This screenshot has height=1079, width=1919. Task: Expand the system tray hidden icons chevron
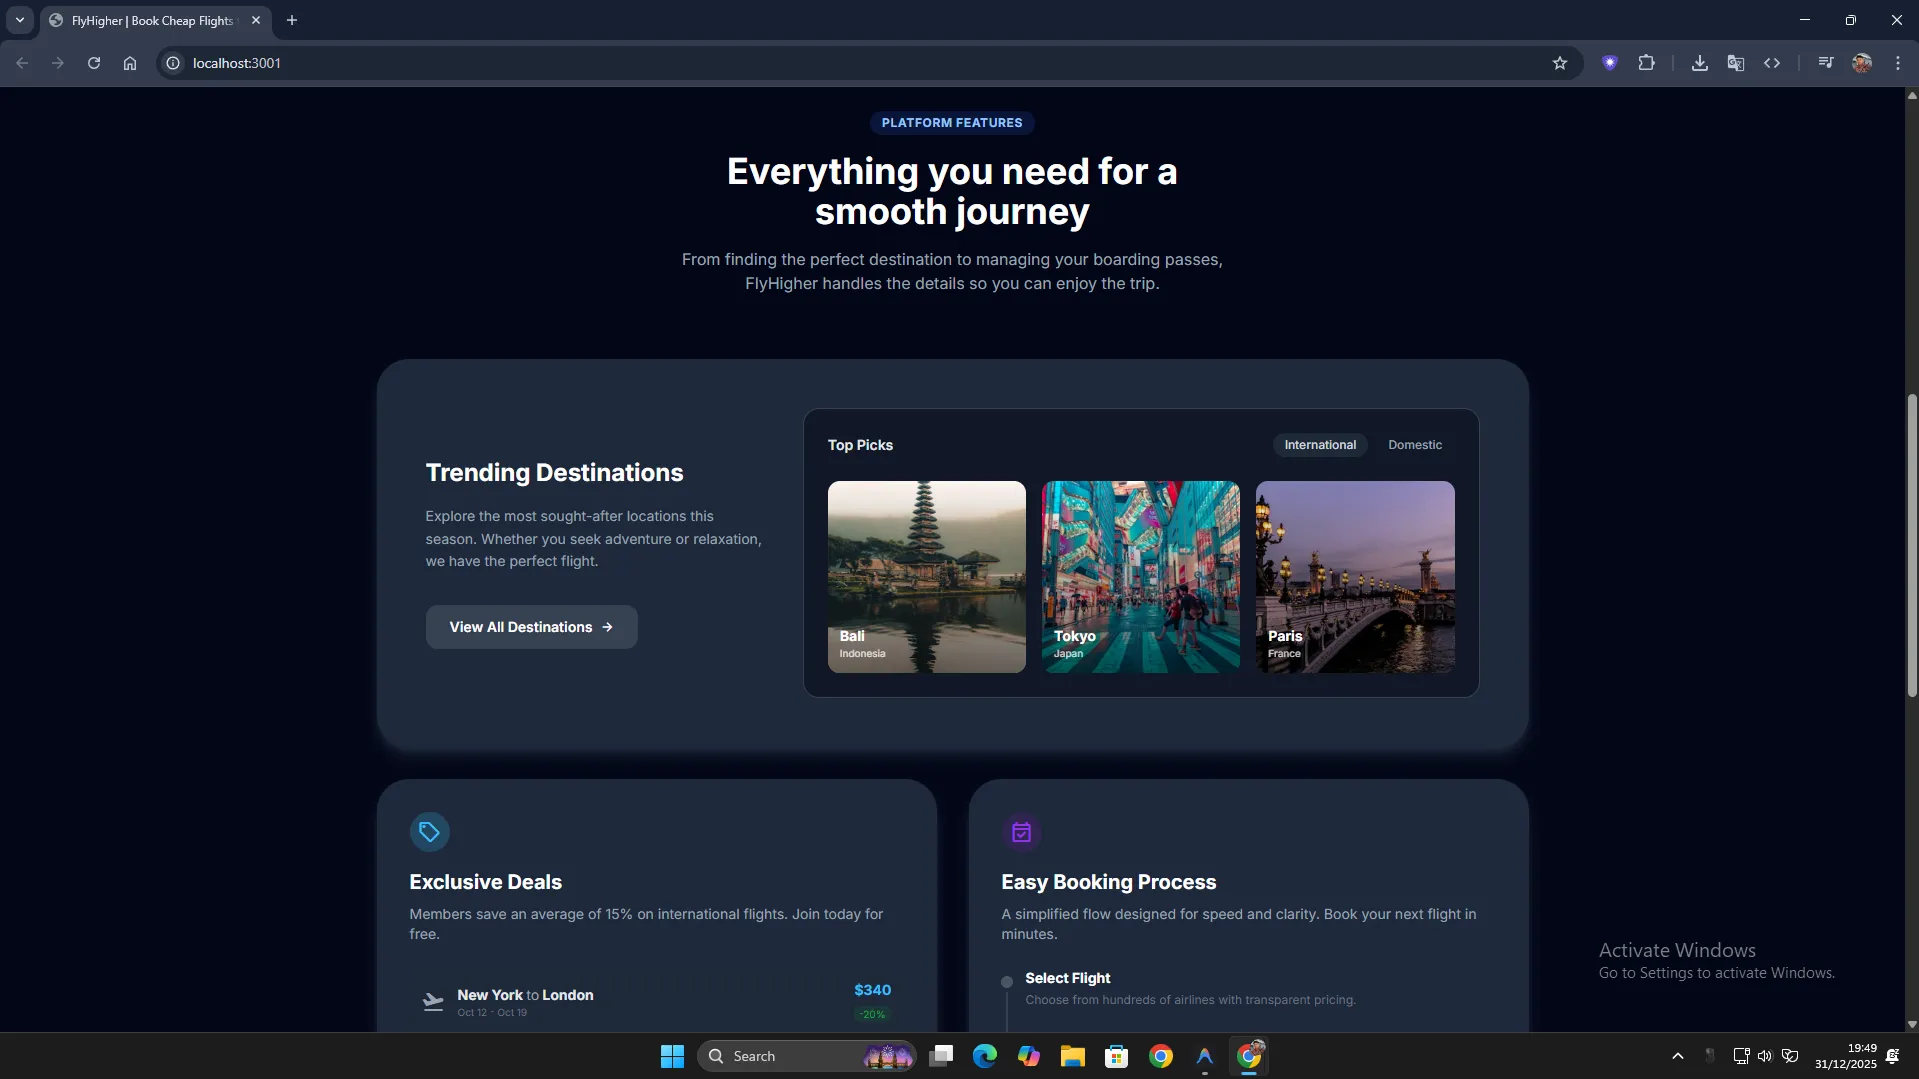tap(1677, 1056)
